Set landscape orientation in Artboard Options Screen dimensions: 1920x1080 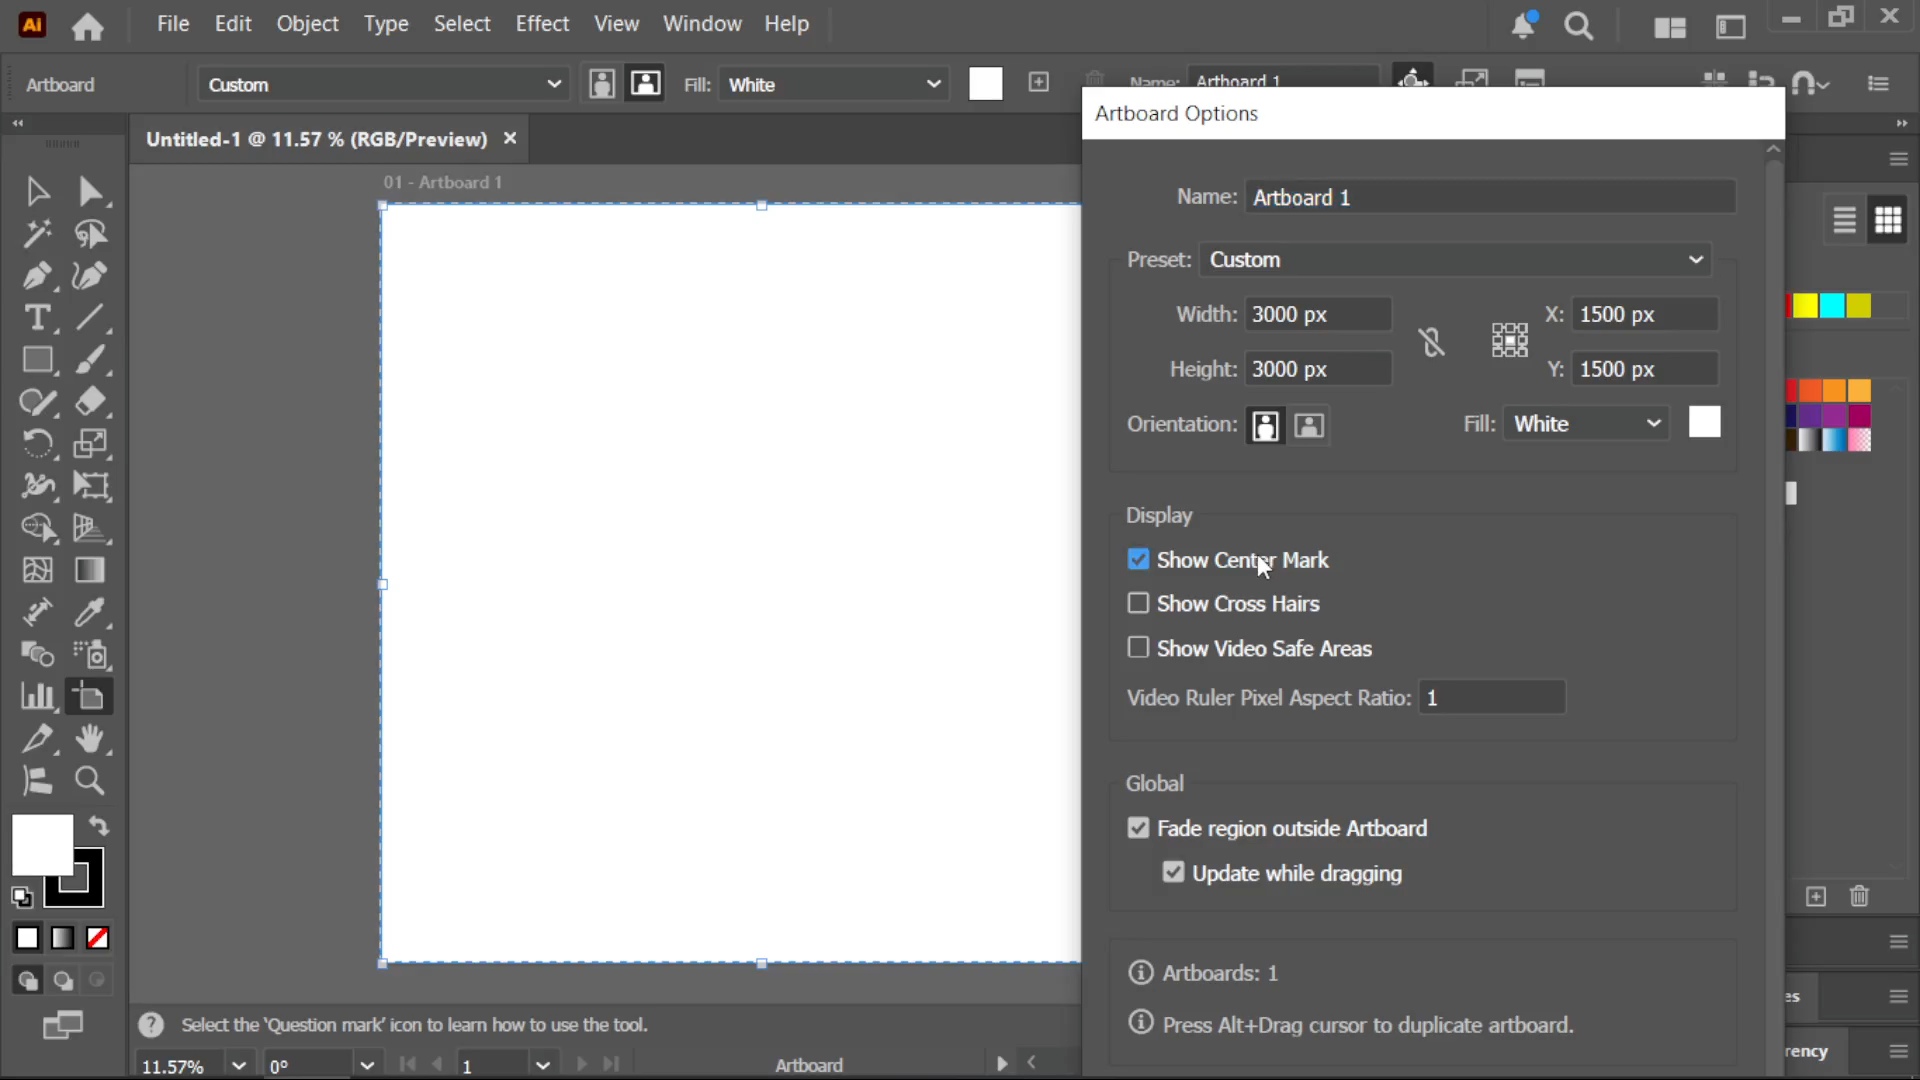1310,426
